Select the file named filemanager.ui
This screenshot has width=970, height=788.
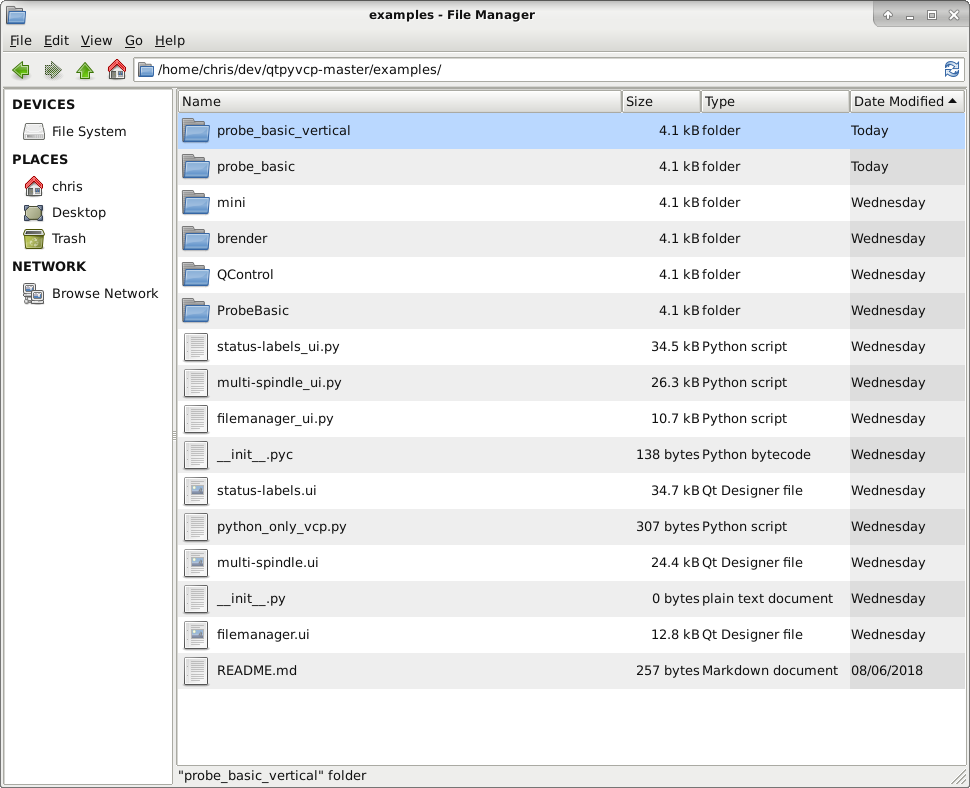click(x=263, y=635)
